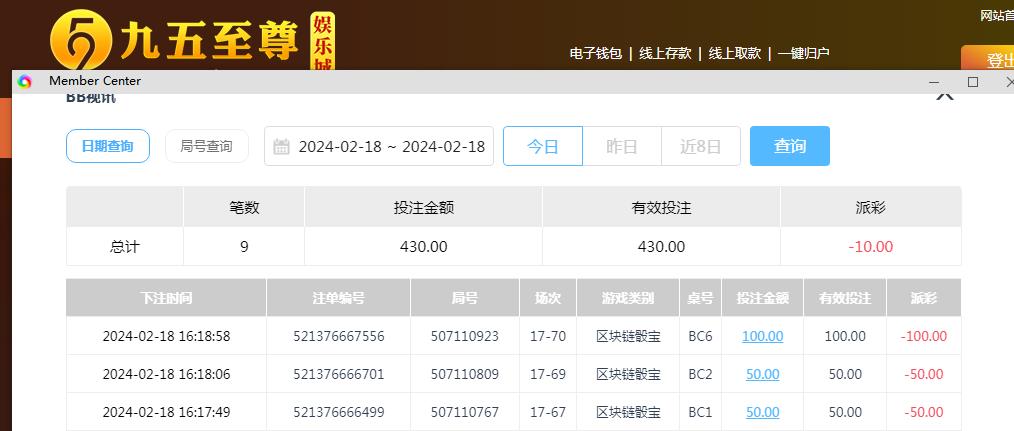Click the summary table's 笔数 header

pos(244,208)
